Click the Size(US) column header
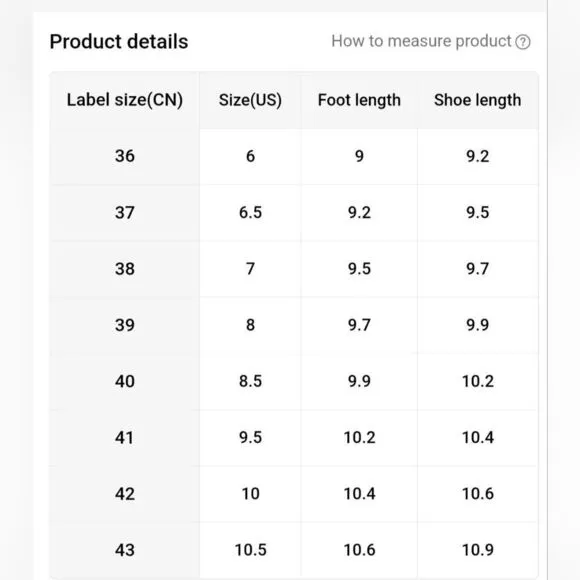Image resolution: width=580 pixels, height=580 pixels. pos(250,100)
